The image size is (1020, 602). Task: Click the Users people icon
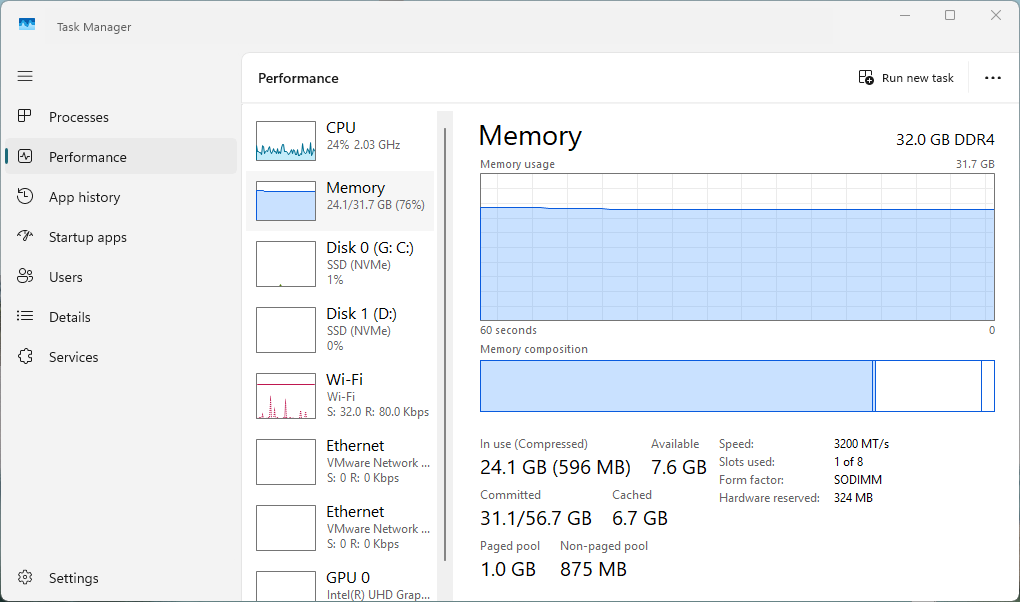pos(25,276)
